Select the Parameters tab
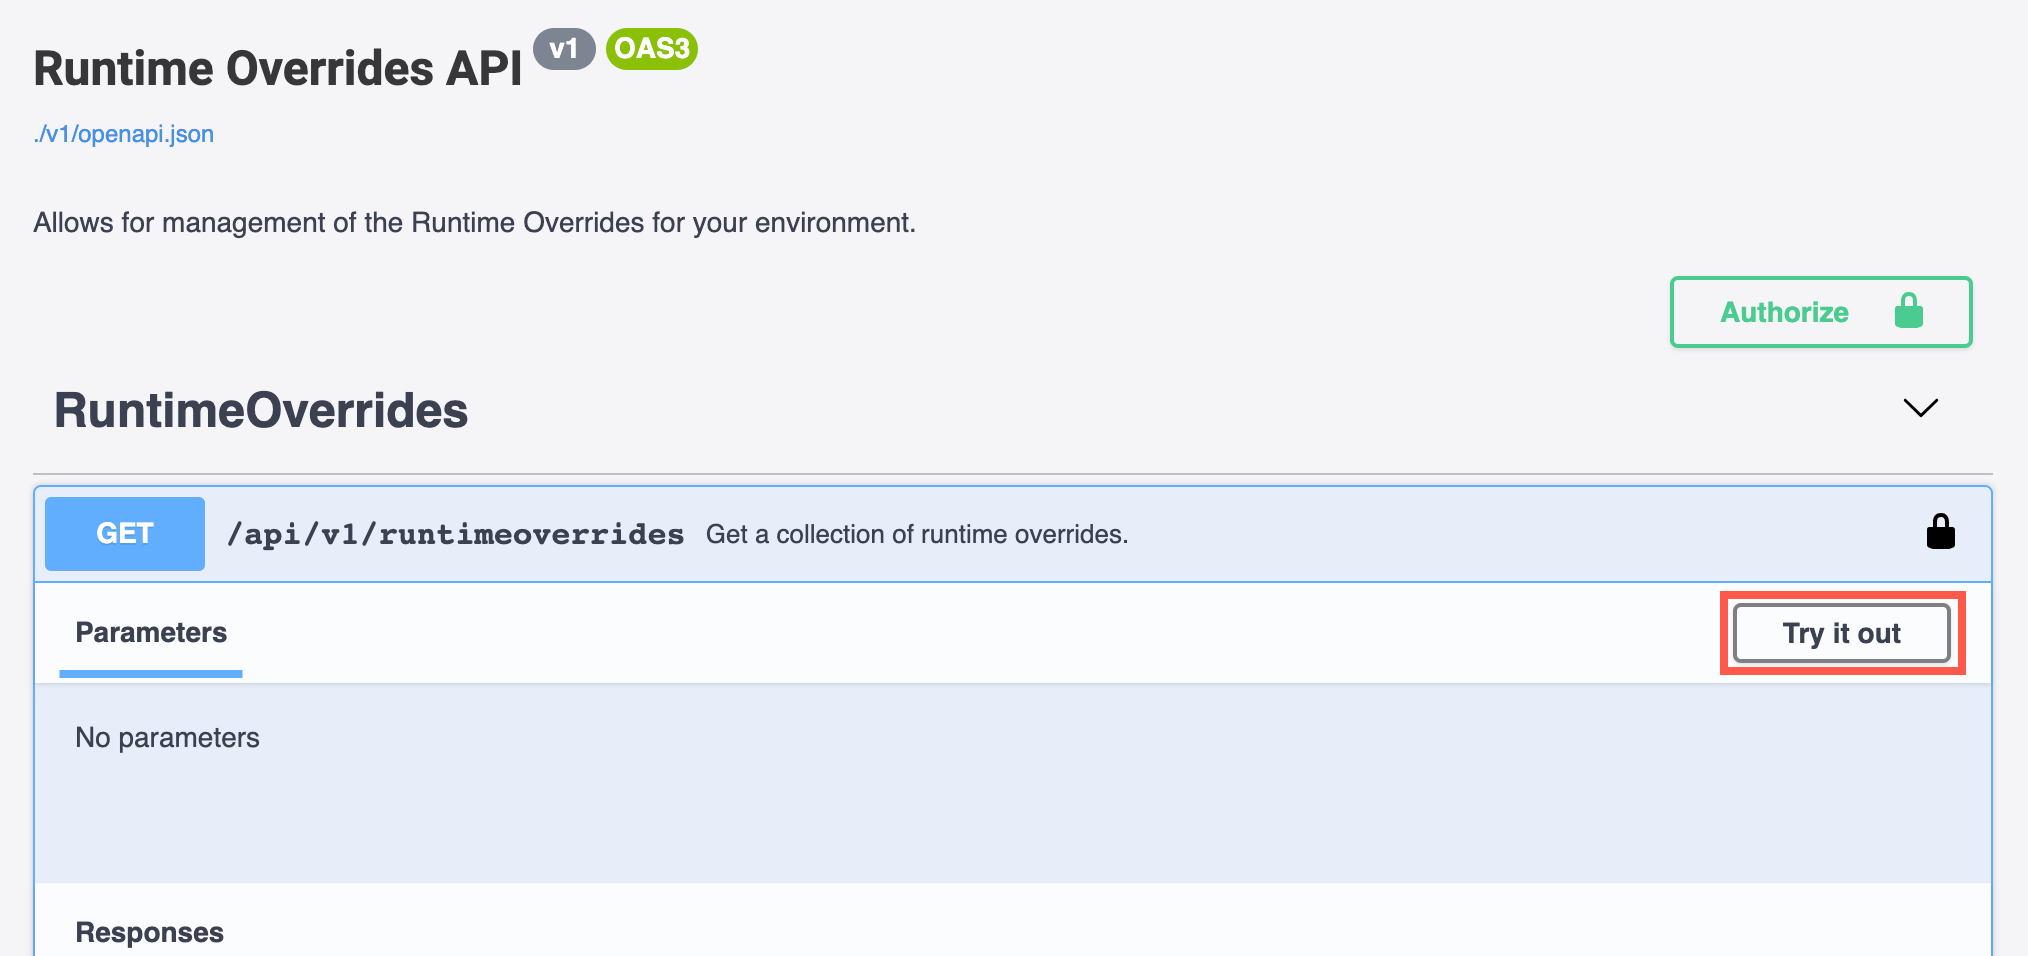Viewport: 2028px width, 956px height. (x=151, y=632)
